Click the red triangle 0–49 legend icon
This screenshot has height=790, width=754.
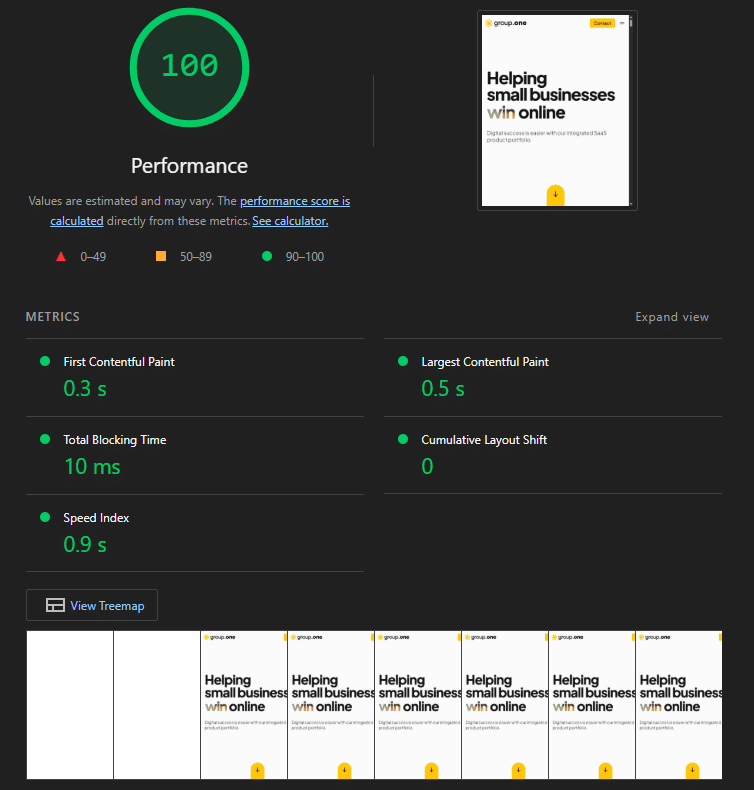click(61, 257)
